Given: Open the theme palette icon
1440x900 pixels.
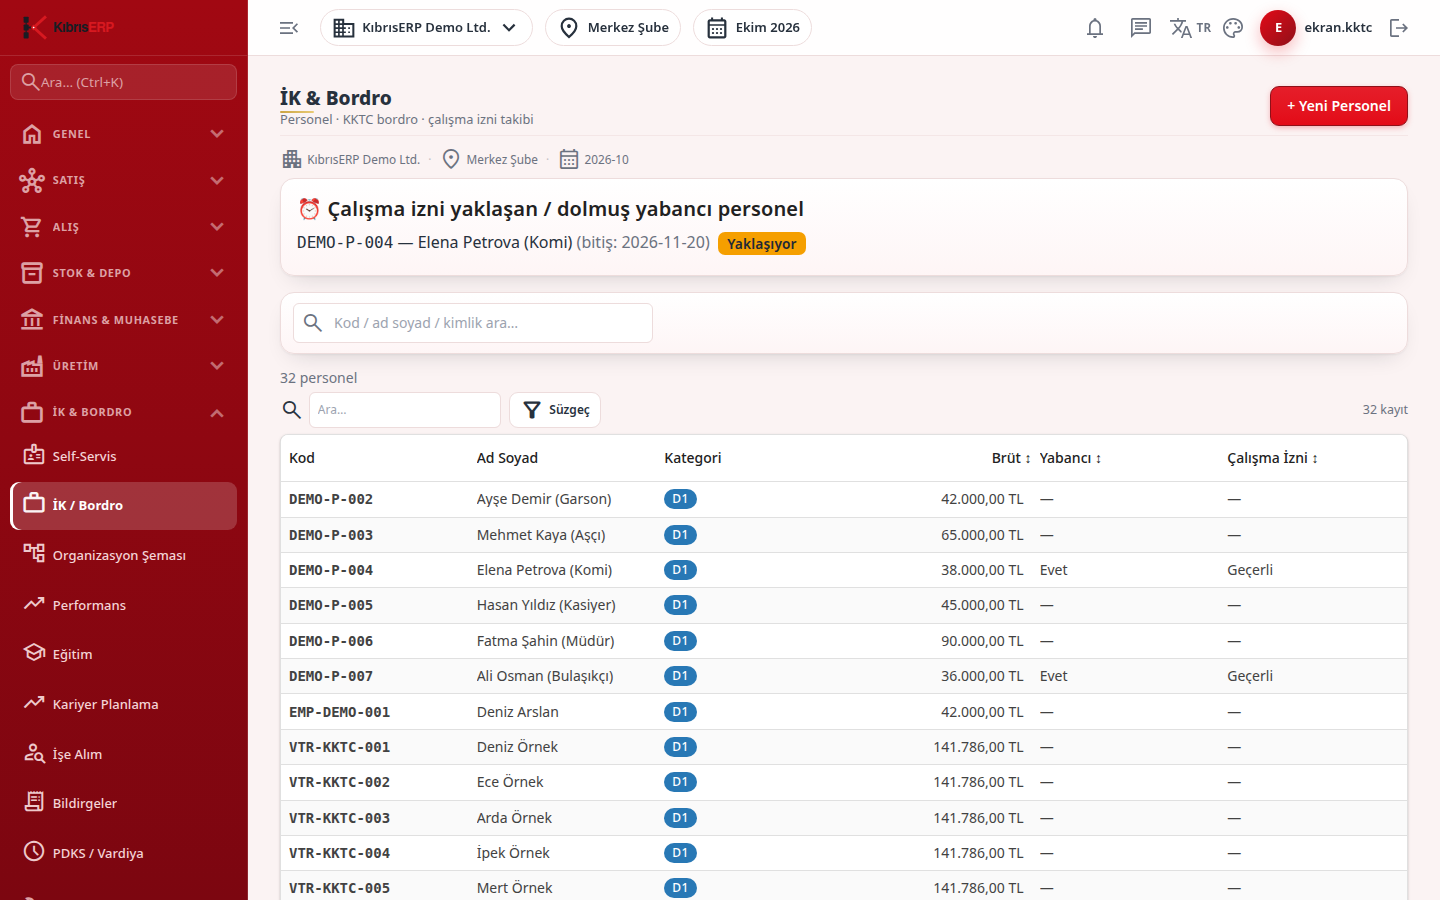Looking at the screenshot, I should pyautogui.click(x=1233, y=28).
